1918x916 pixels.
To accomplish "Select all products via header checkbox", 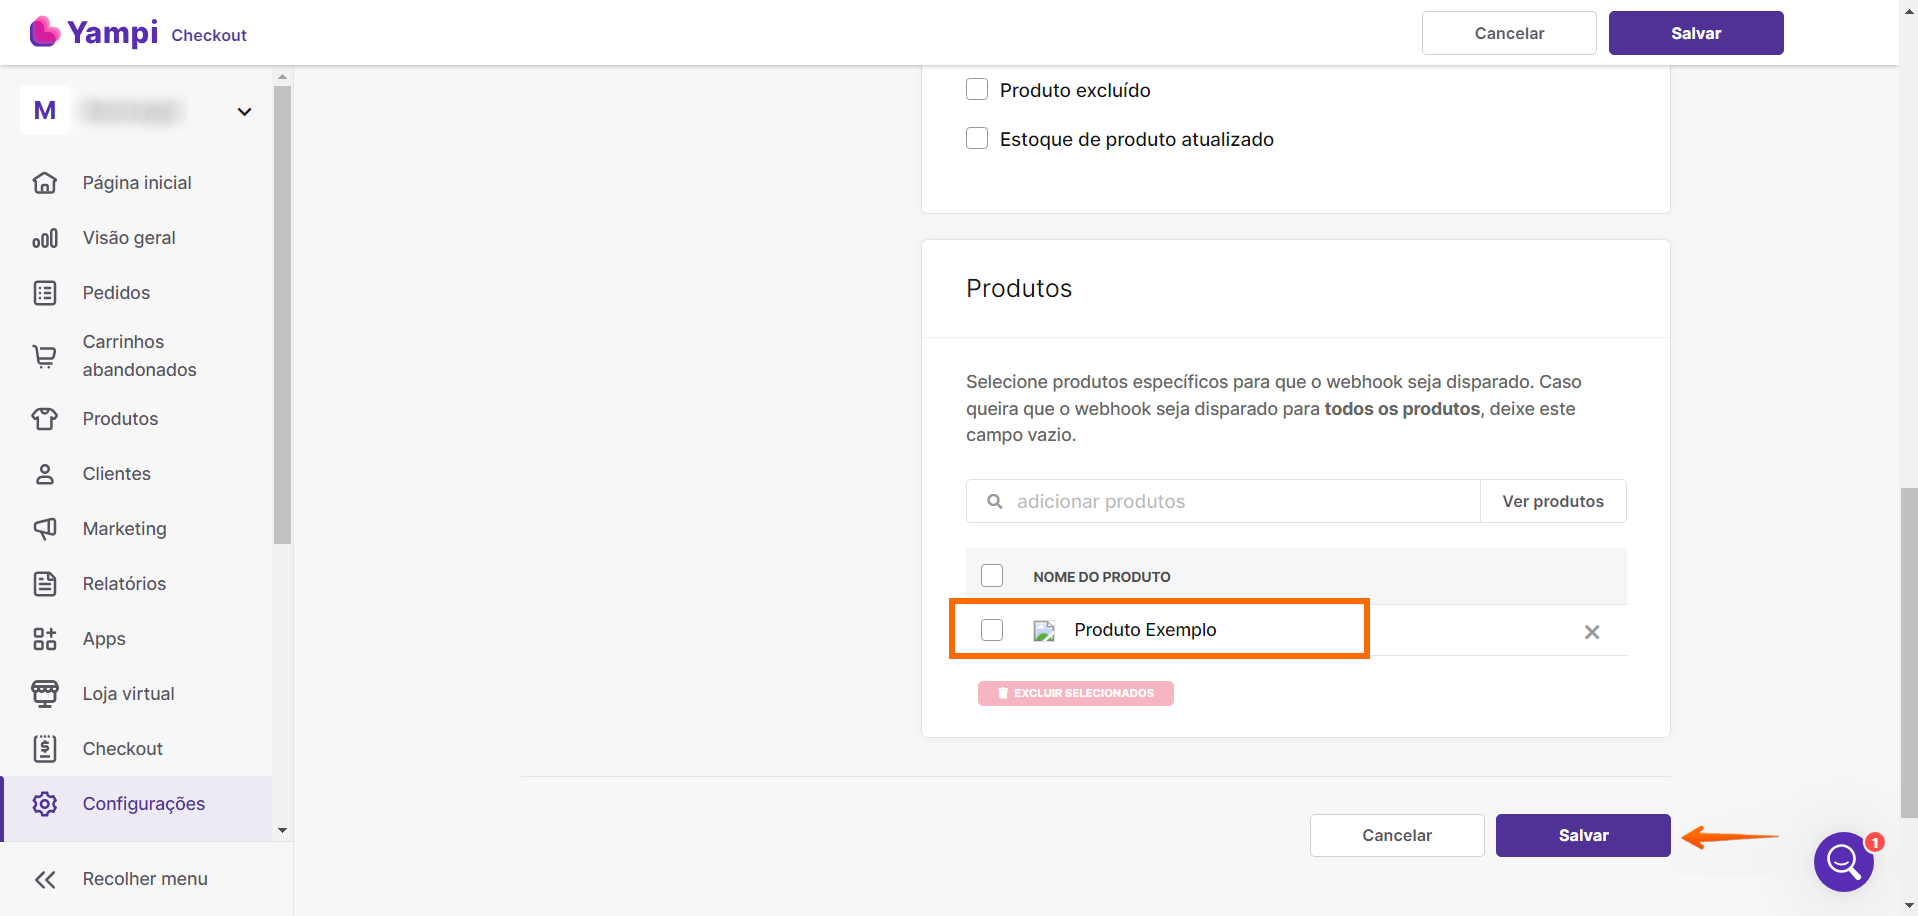I will [992, 576].
